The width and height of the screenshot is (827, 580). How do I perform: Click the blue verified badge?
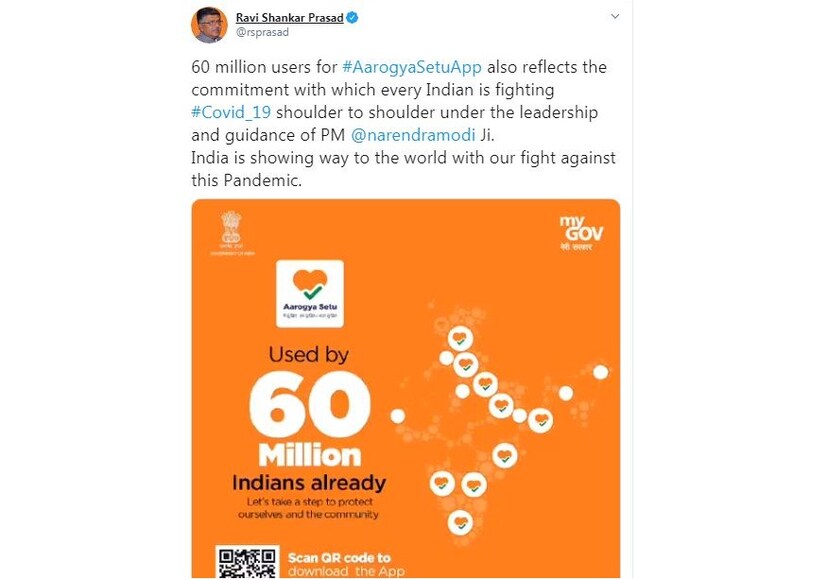click(x=354, y=17)
